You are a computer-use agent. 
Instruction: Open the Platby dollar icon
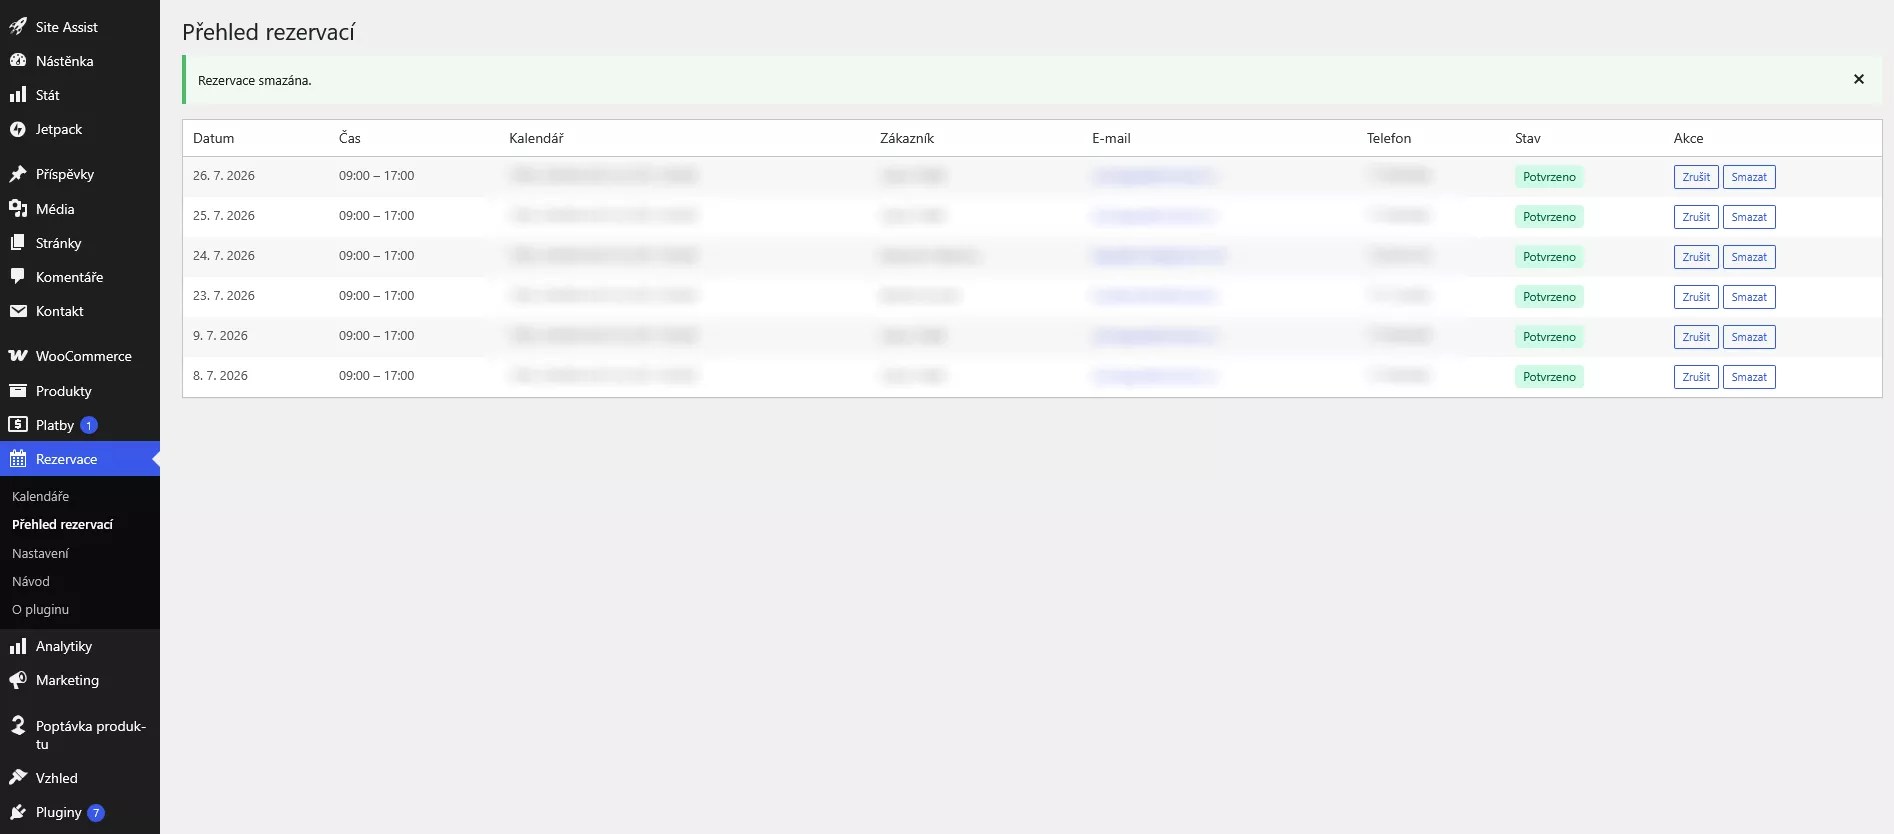[18, 425]
